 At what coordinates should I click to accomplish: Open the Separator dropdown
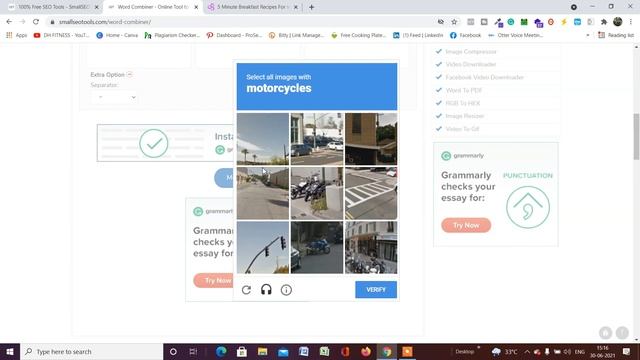tap(115, 97)
